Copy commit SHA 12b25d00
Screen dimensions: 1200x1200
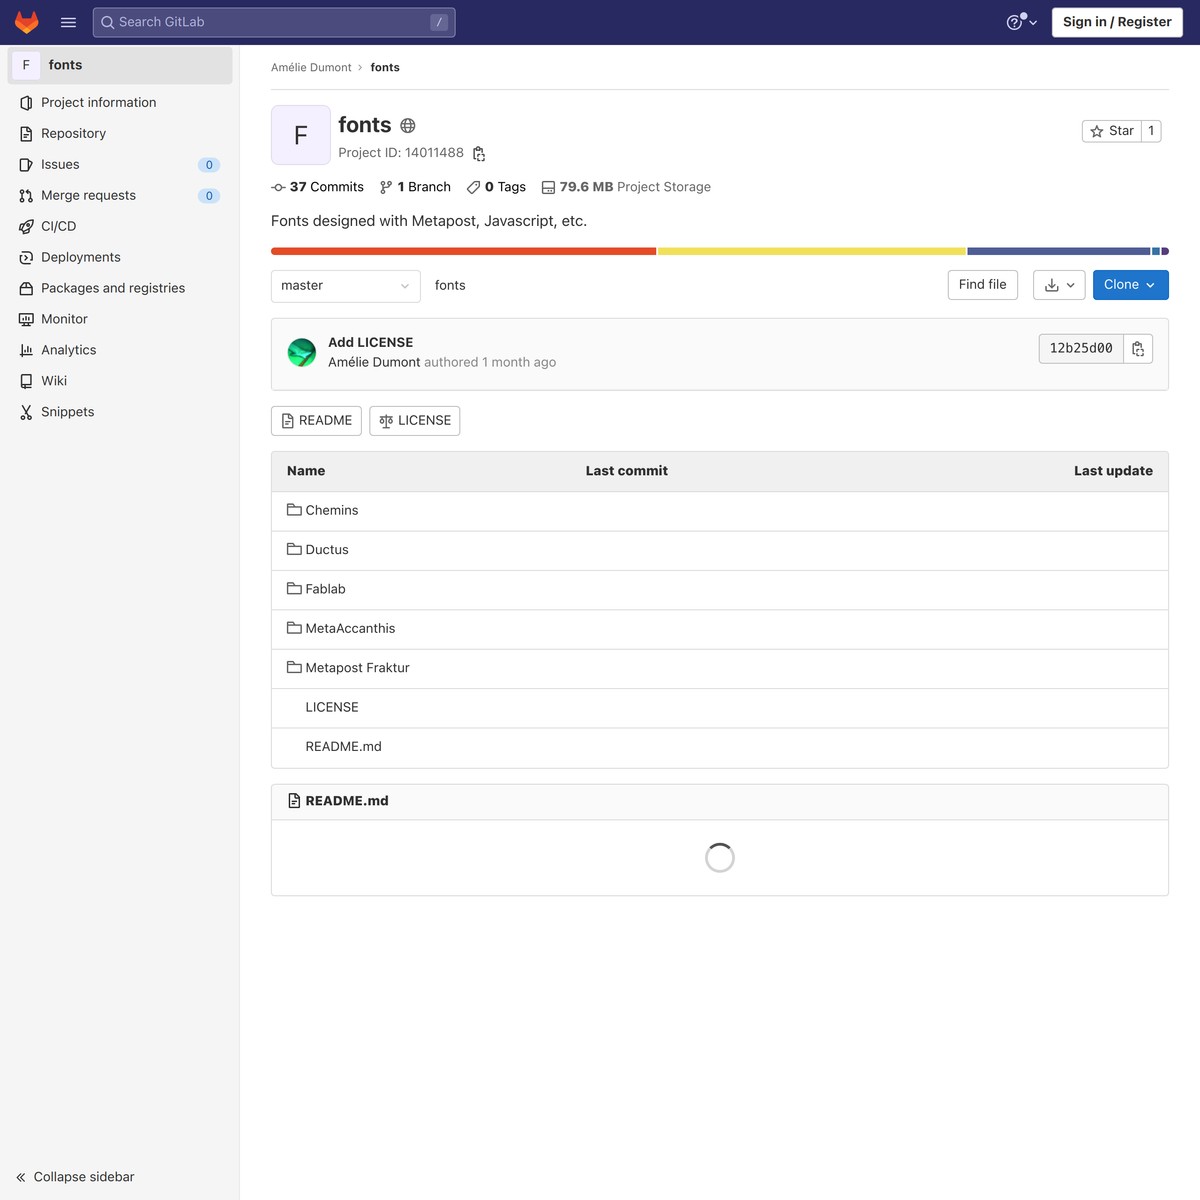(x=1138, y=349)
